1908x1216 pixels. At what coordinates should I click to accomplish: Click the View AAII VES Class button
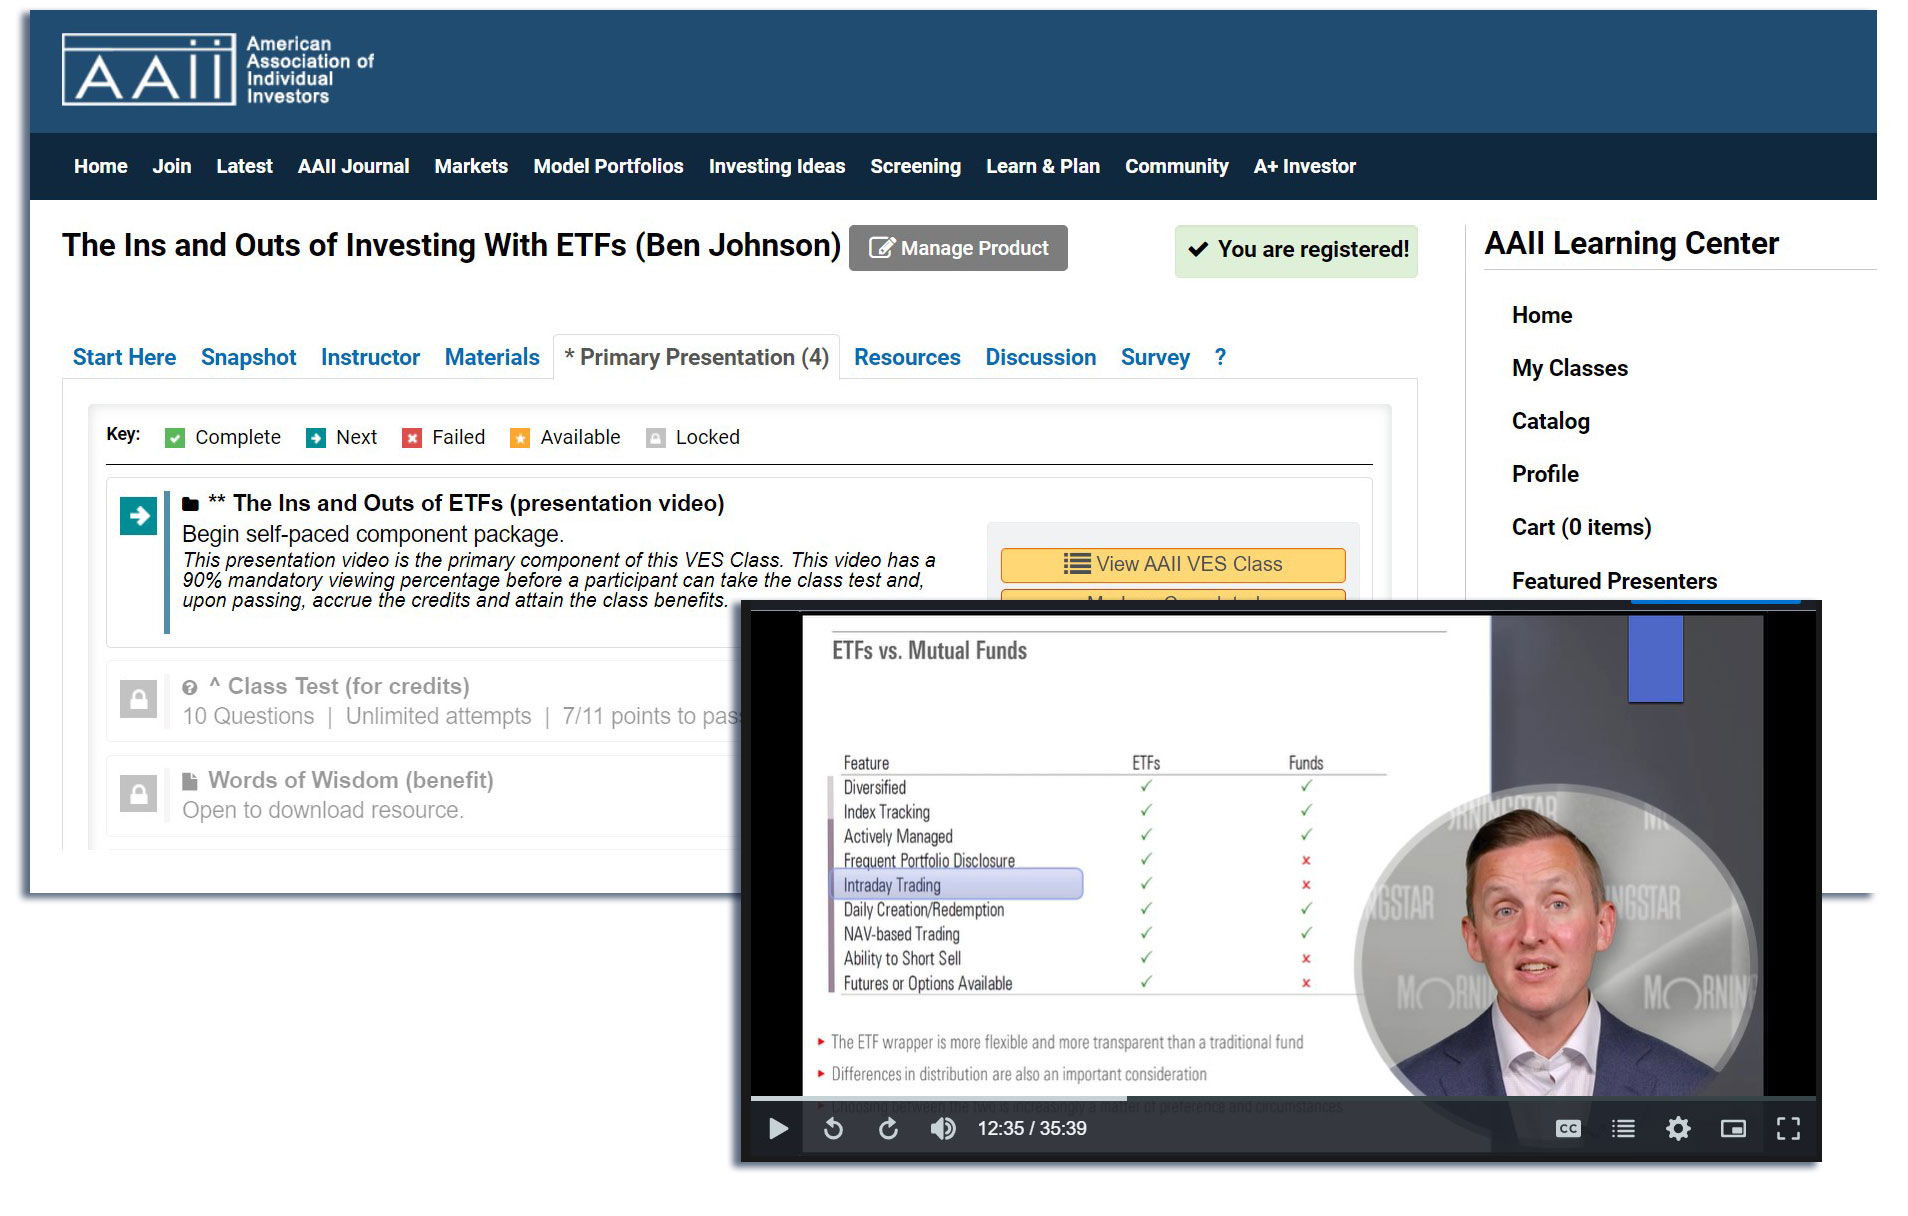coord(1173,564)
